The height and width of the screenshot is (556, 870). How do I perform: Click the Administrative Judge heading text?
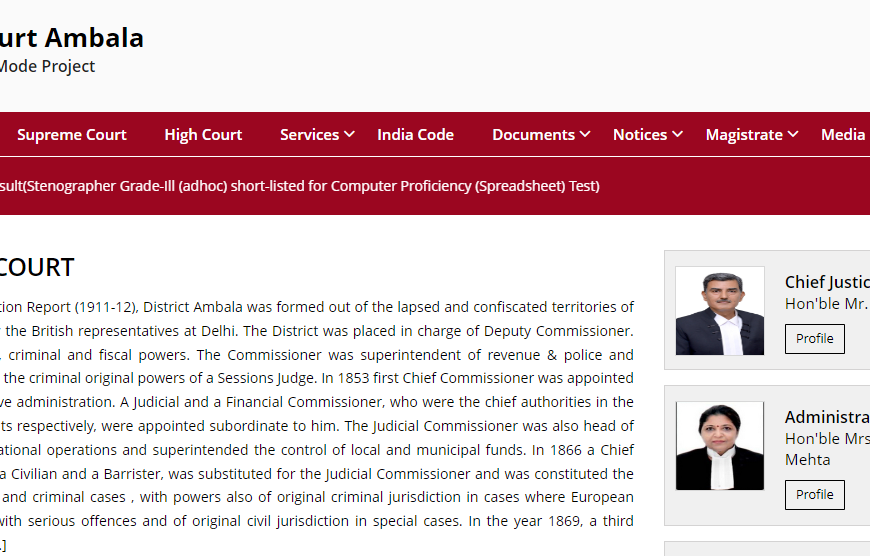(x=827, y=417)
